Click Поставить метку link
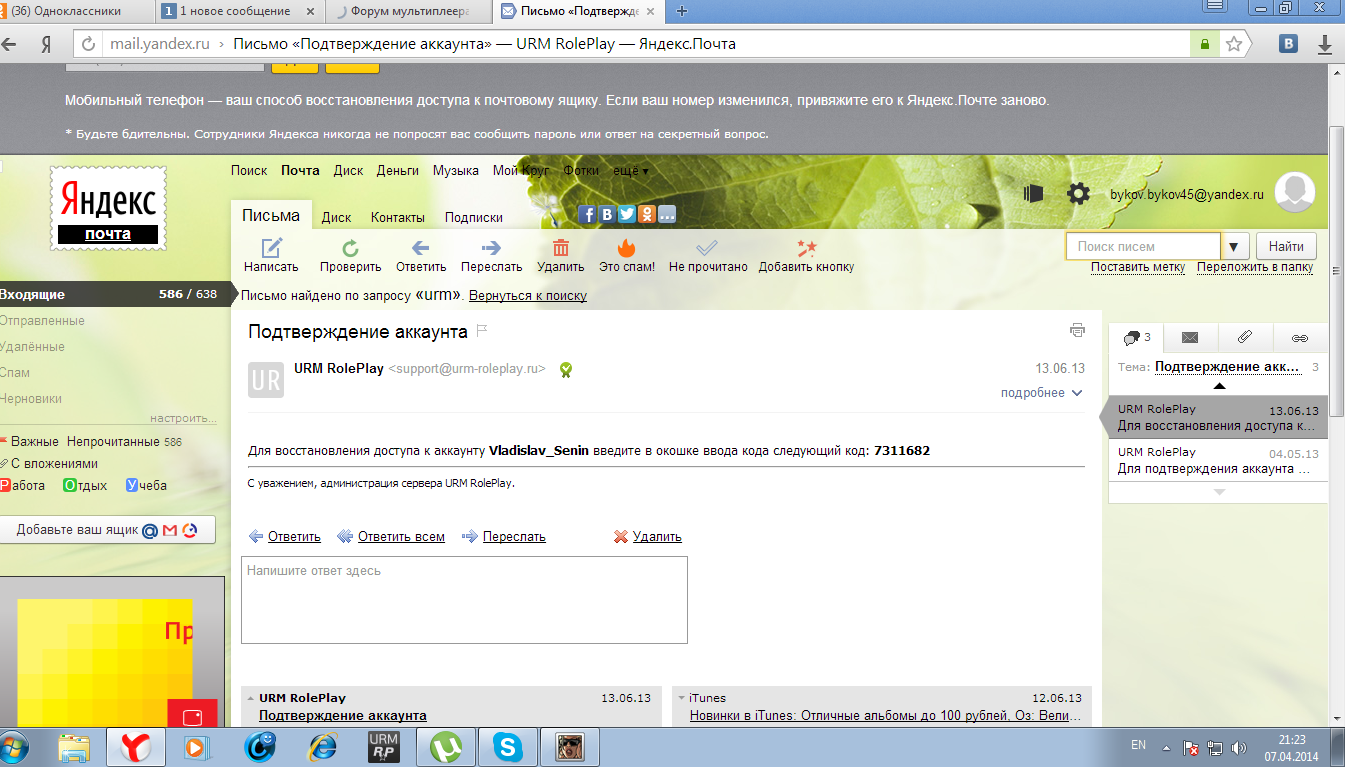 (x=1138, y=267)
